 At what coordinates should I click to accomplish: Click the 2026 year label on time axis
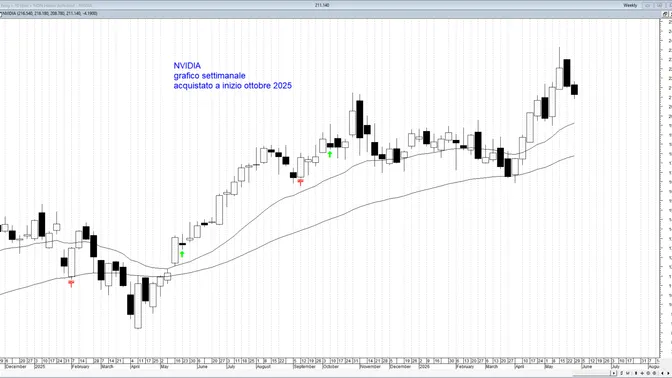pyautogui.click(x=424, y=367)
